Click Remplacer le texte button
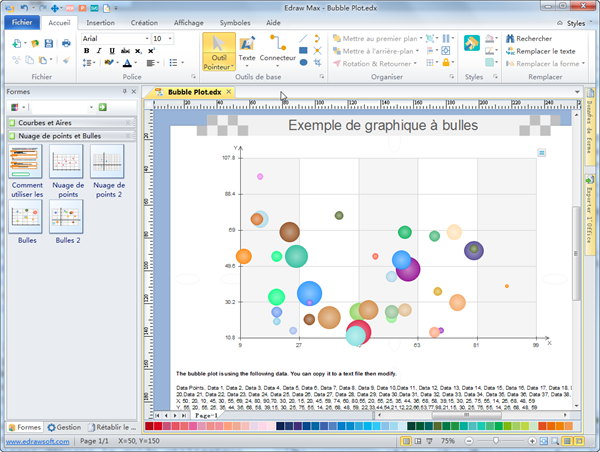 544,50
